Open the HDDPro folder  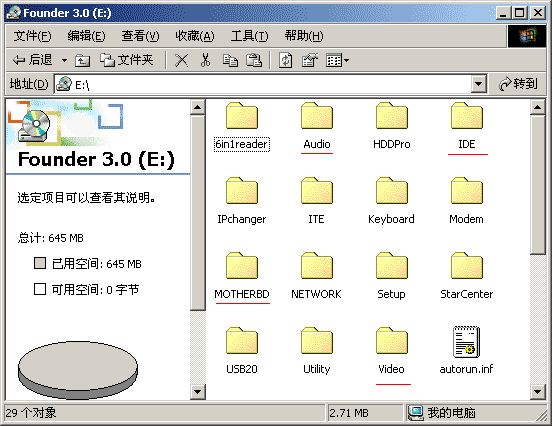(391, 127)
